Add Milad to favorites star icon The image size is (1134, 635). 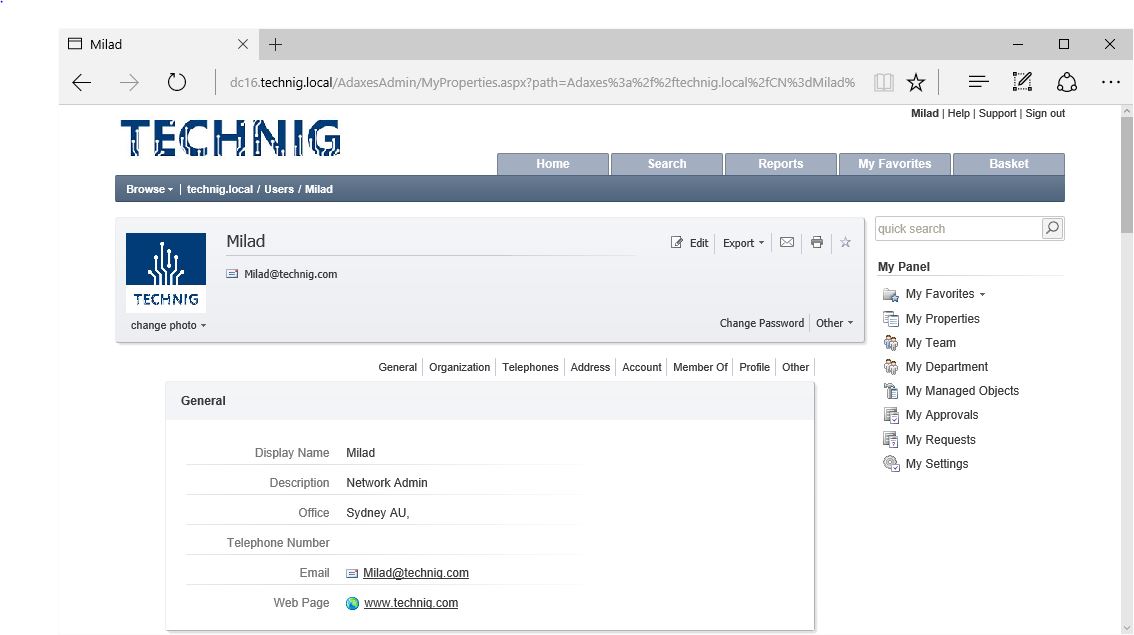tap(845, 242)
